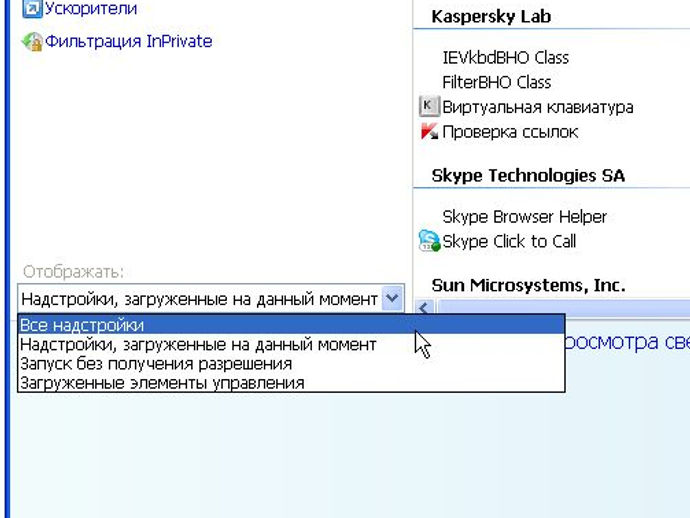This screenshot has height=518, width=690.
Task: Click the horizontal scrollbar track
Action: (562, 308)
